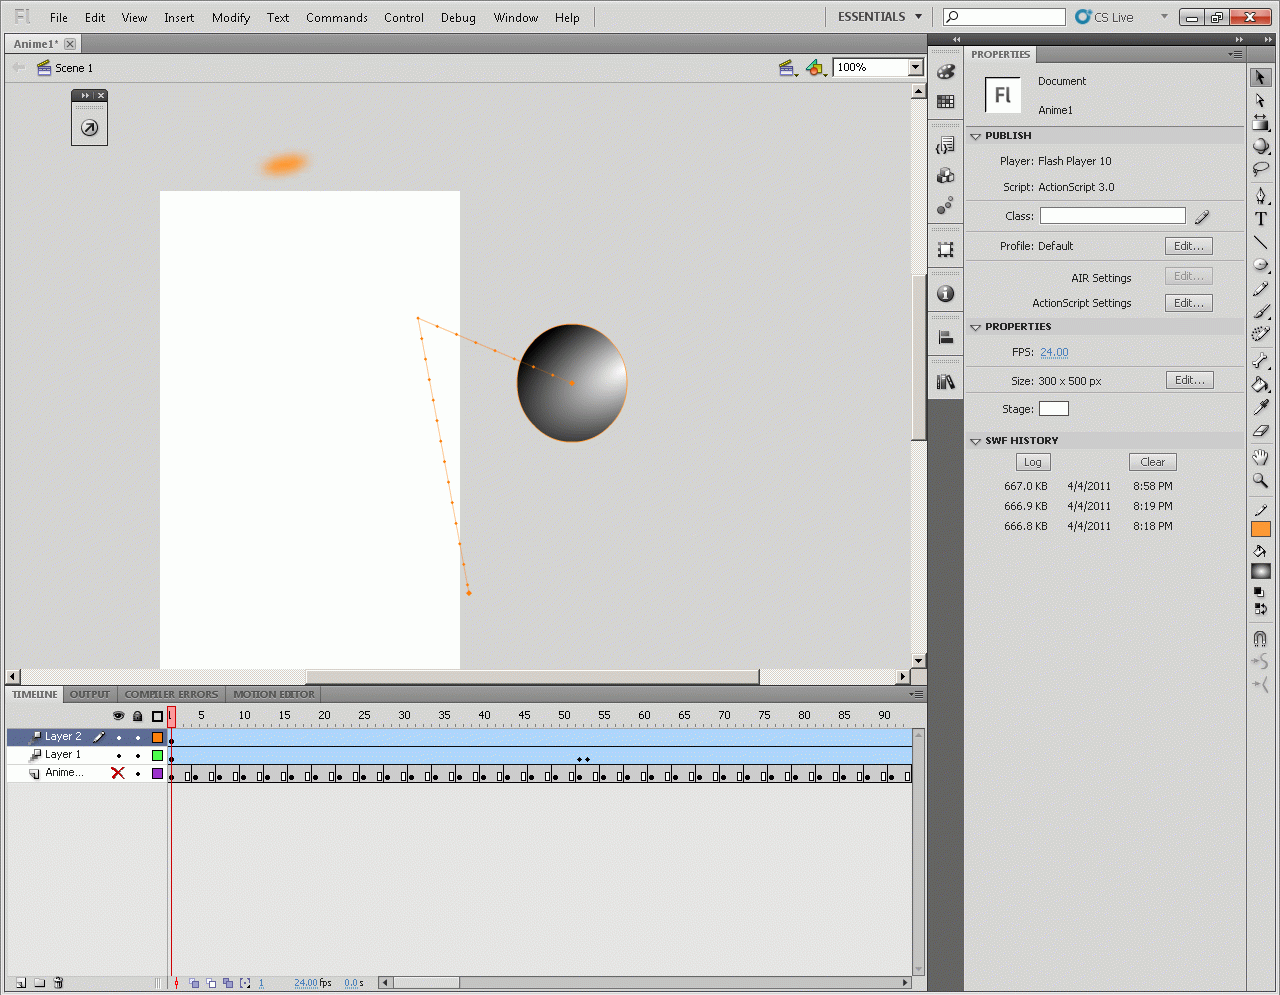This screenshot has height=995, width=1280.
Task: Select the Bone tool
Action: (x=1260, y=361)
